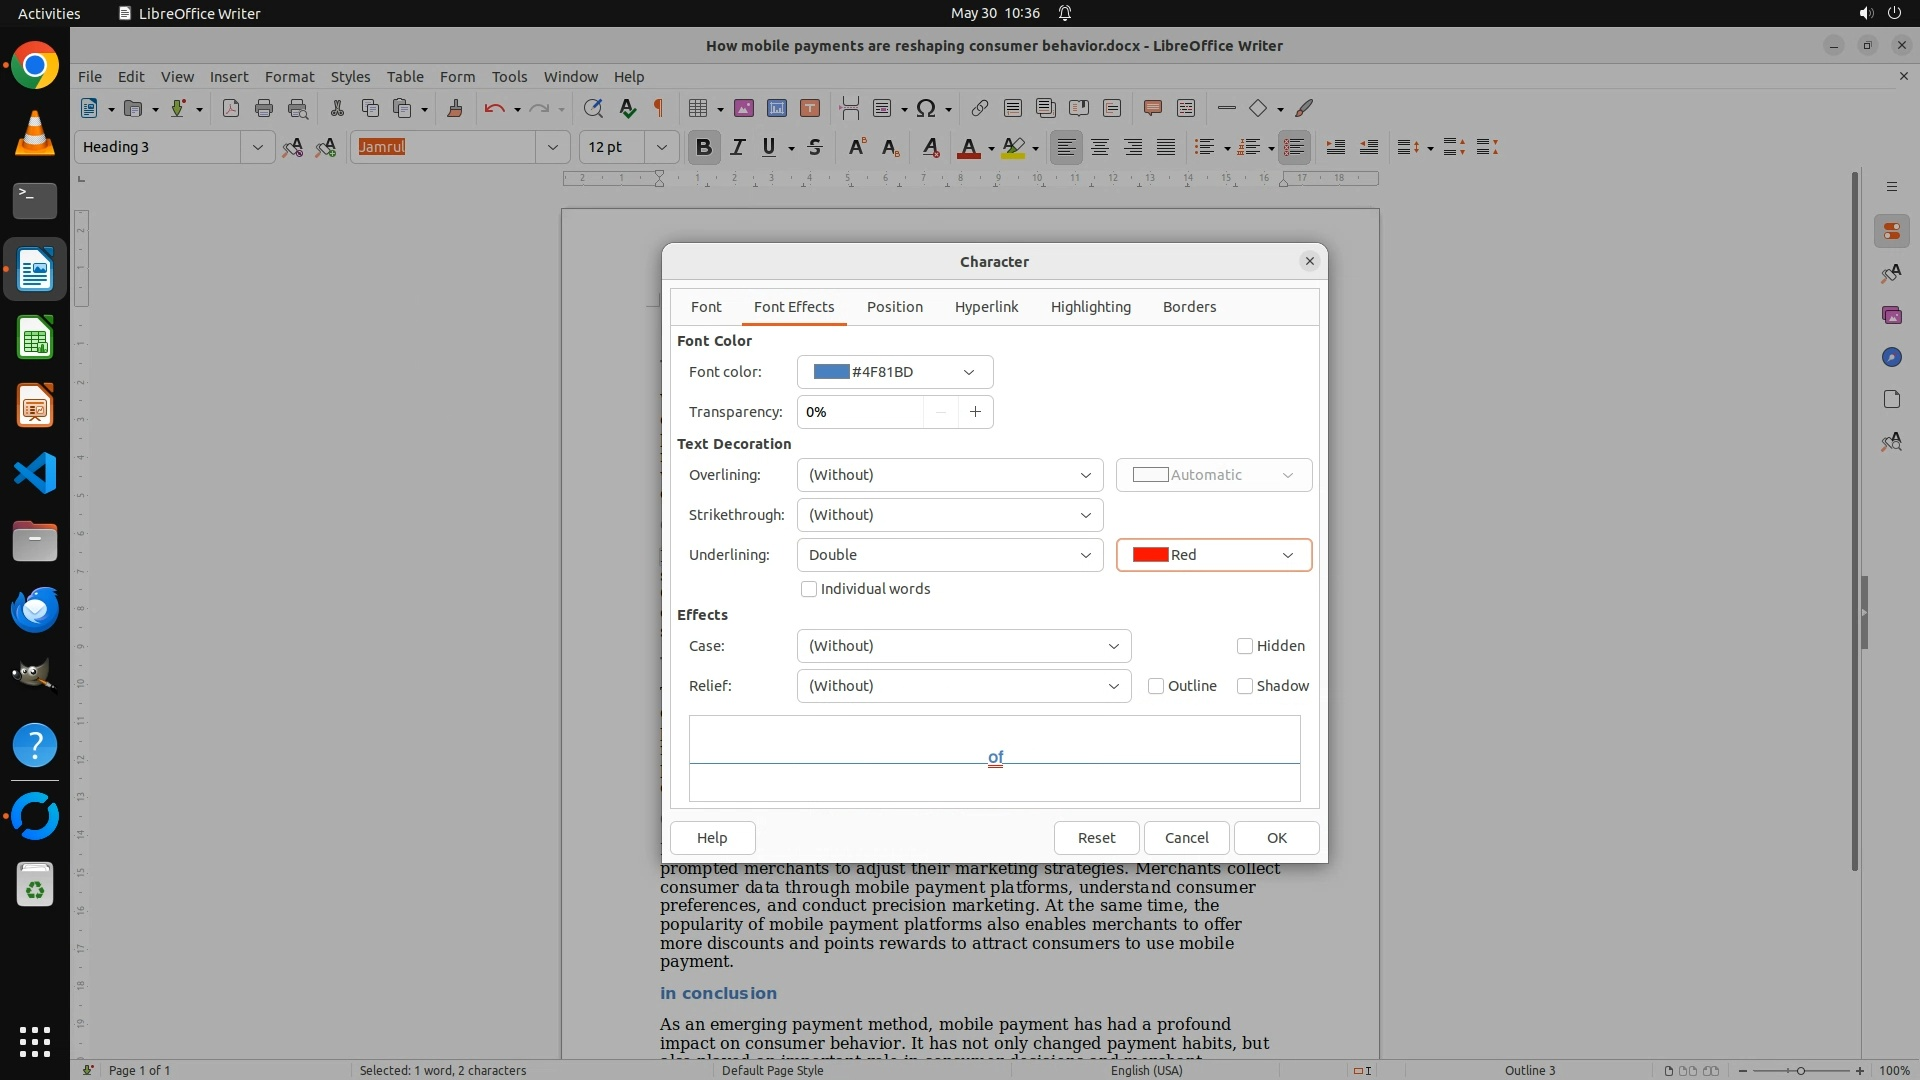Open the Position tab
This screenshot has width=1920, height=1080.
point(894,307)
